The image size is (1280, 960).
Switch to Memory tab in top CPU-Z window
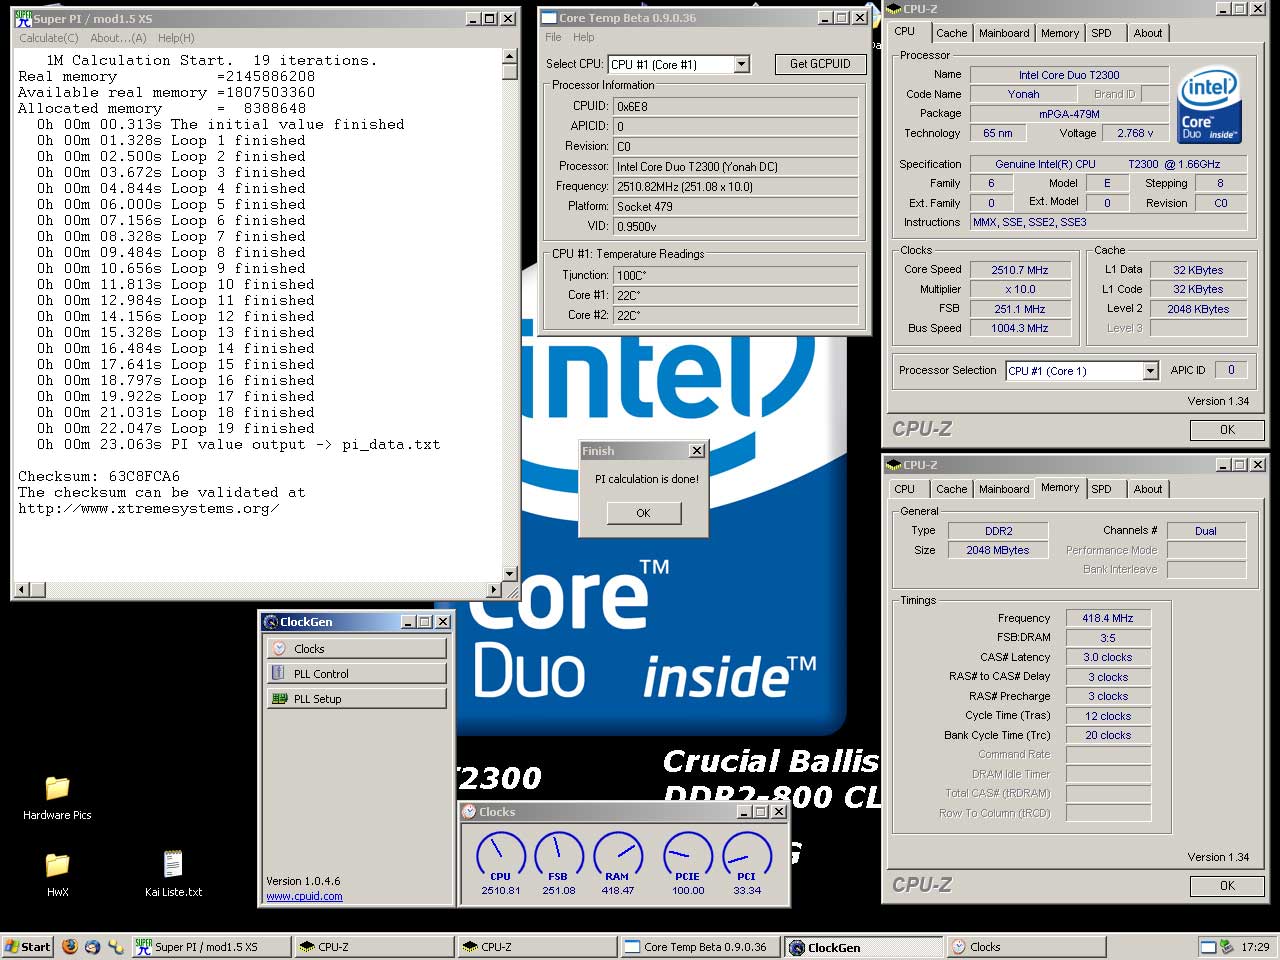tap(1060, 33)
